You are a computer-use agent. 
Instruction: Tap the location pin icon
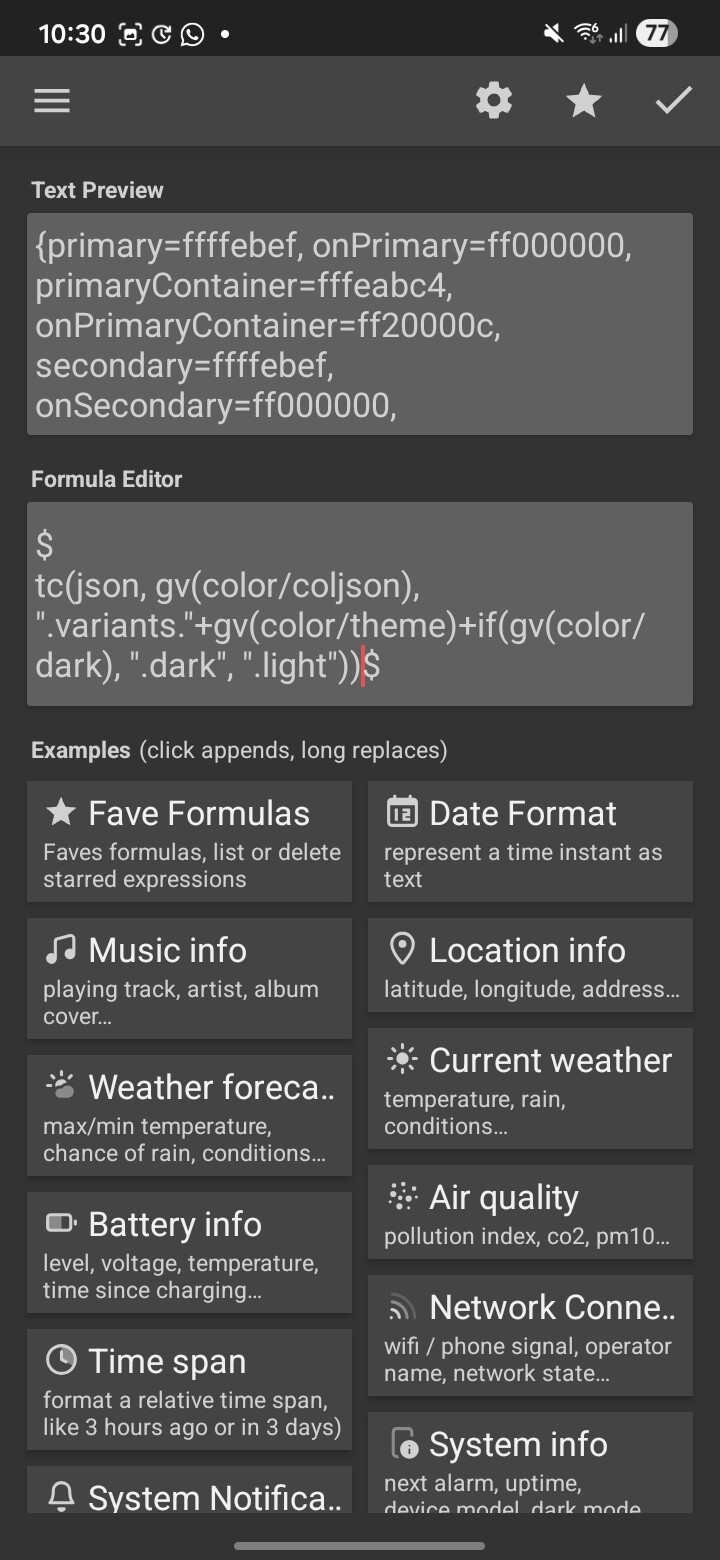(402, 949)
